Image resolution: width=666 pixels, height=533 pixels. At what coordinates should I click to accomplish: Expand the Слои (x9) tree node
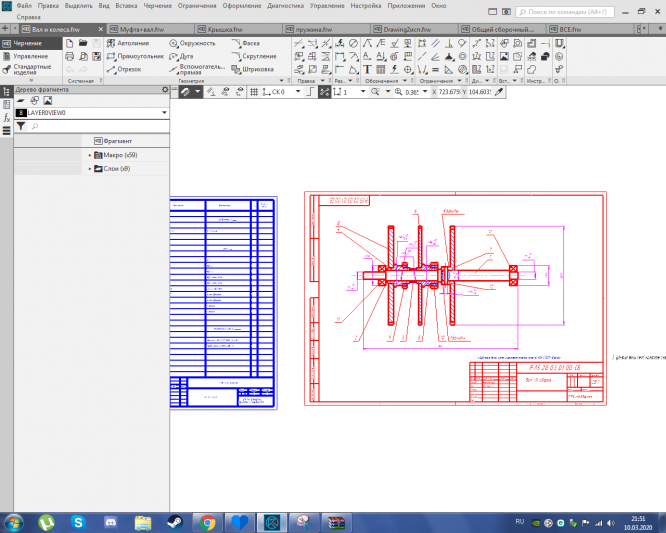click(90, 169)
